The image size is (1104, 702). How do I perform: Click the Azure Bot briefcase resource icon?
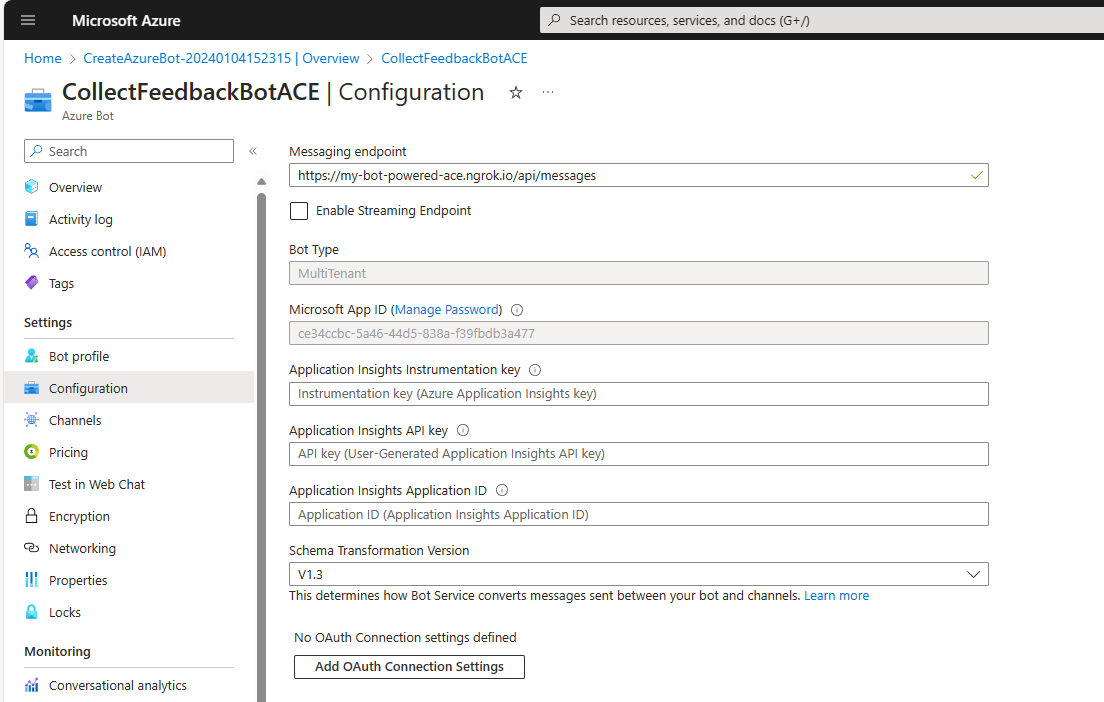38,100
